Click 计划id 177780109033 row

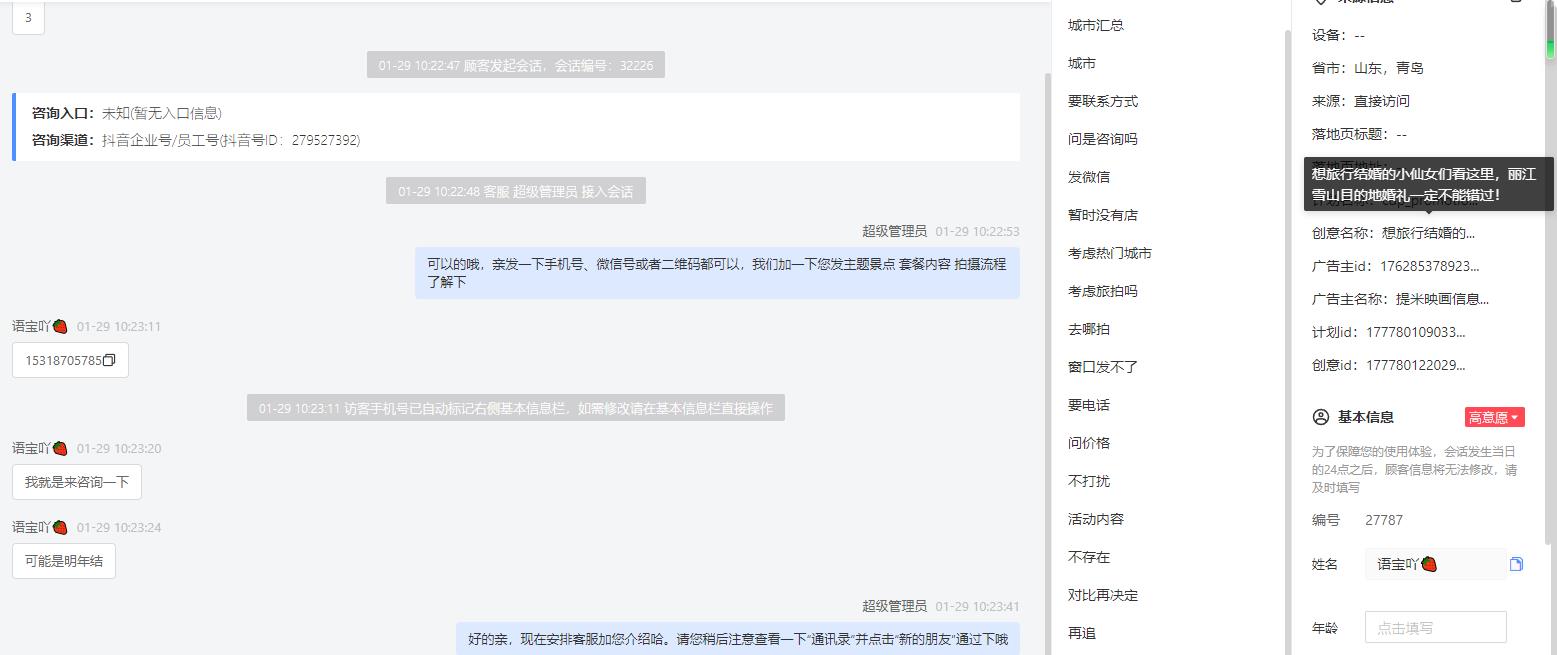pyautogui.click(x=1389, y=332)
